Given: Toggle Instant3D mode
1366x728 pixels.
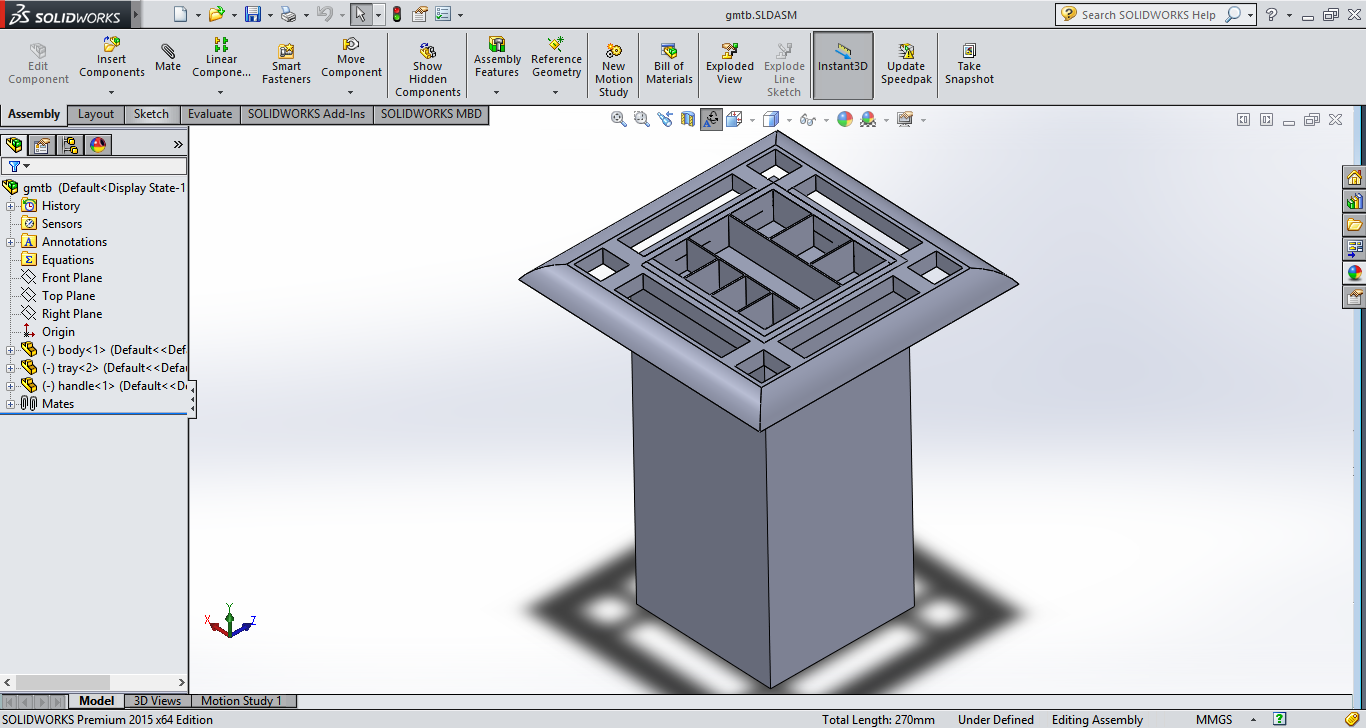Looking at the screenshot, I should click(843, 65).
